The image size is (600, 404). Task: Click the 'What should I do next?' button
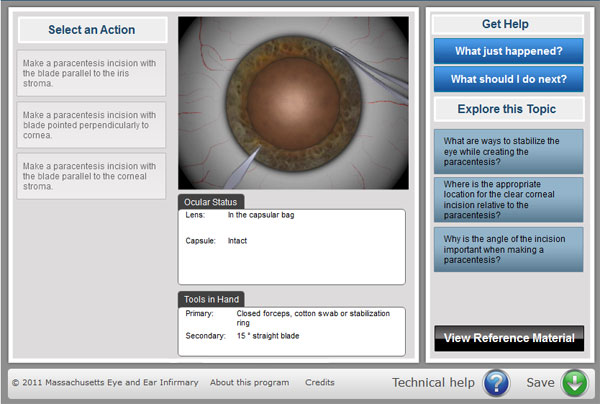pyautogui.click(x=509, y=79)
